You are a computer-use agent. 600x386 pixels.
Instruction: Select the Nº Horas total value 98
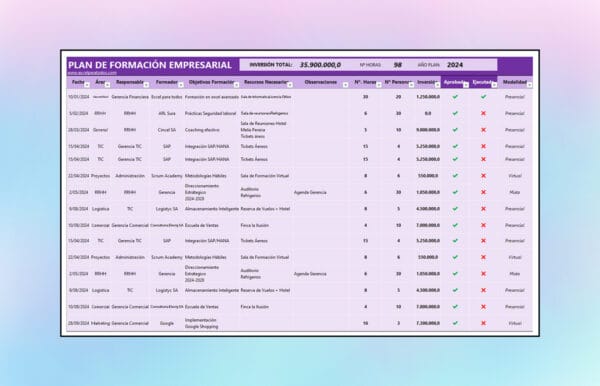click(398, 65)
